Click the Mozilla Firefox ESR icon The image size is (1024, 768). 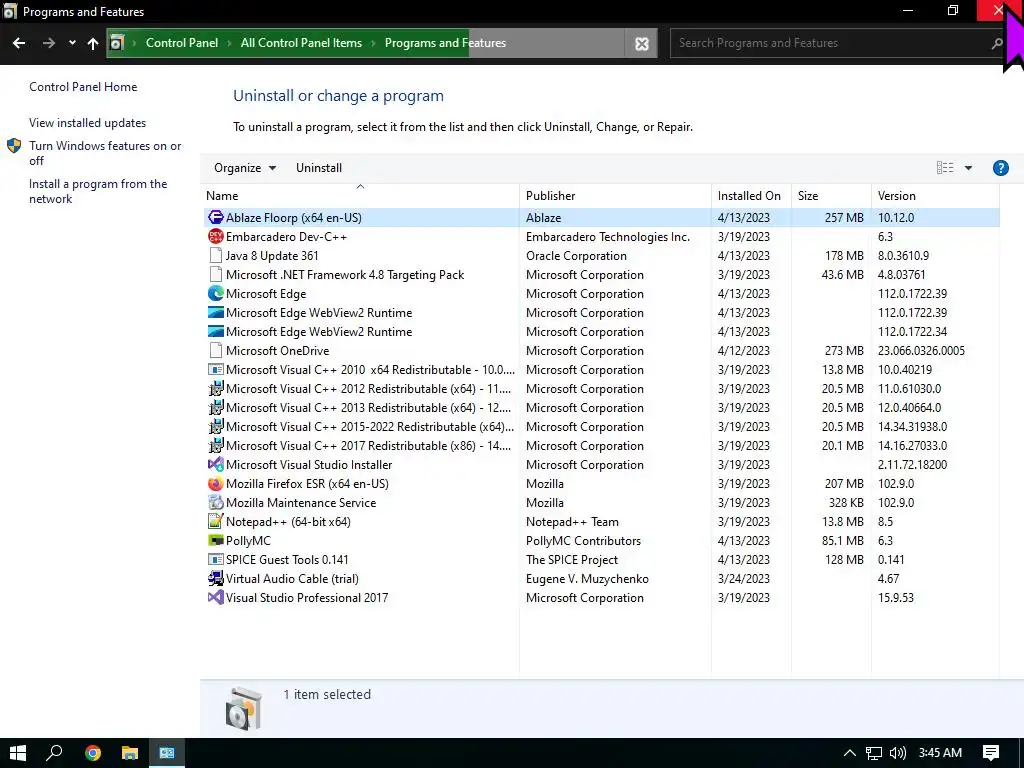point(216,483)
